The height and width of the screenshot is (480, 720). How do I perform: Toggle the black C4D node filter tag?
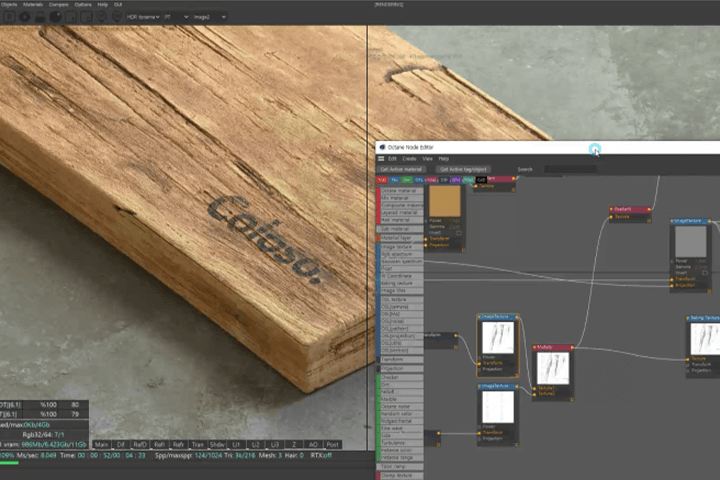click(x=481, y=180)
